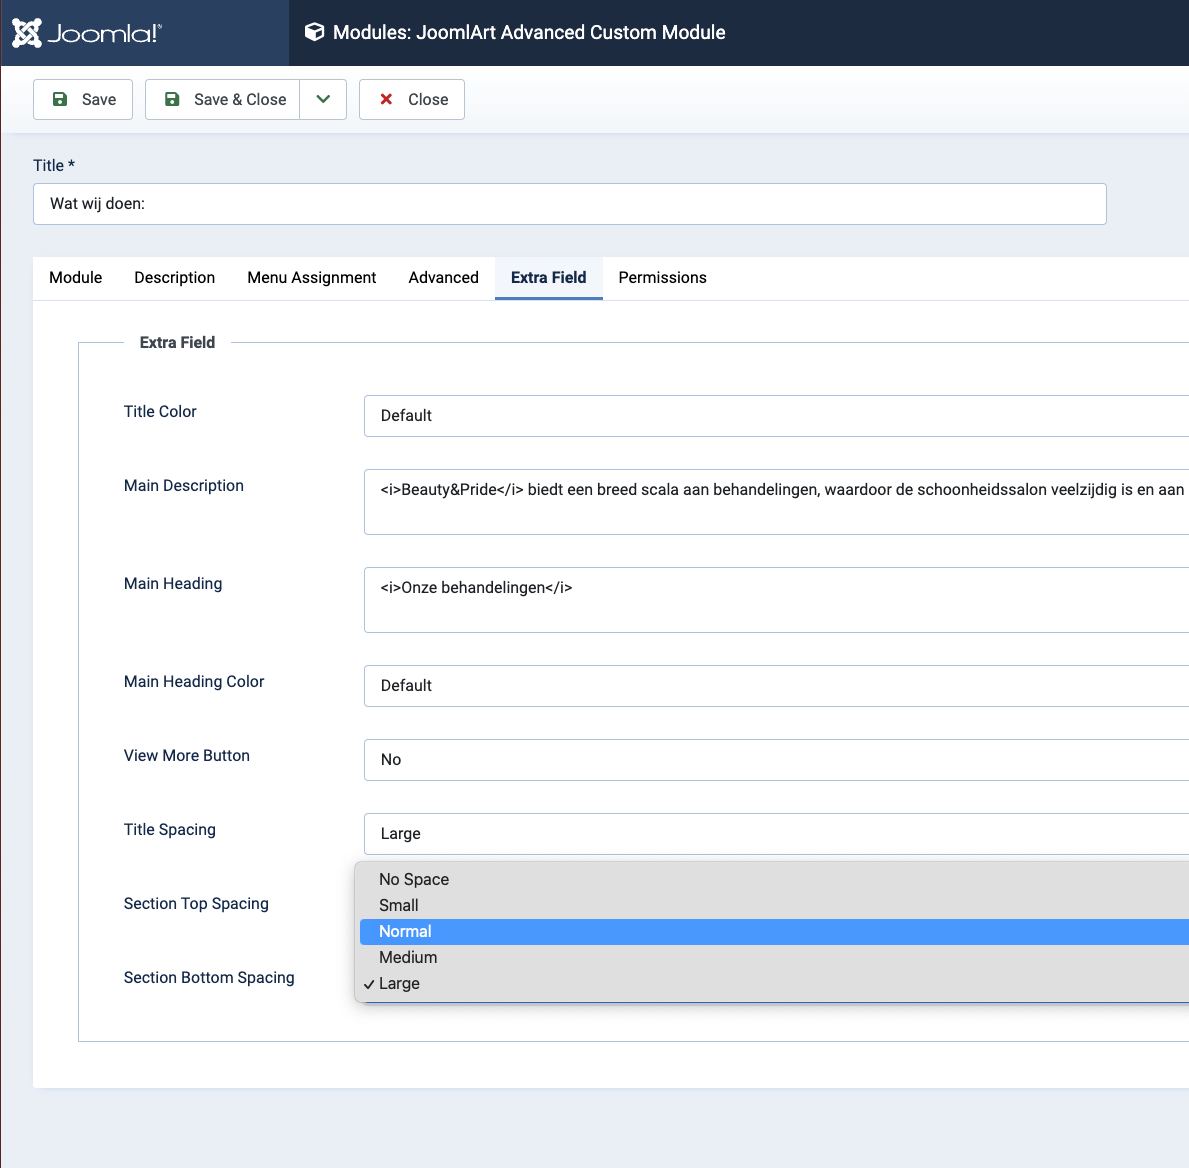Click the Main Heading text area

[775, 600]
